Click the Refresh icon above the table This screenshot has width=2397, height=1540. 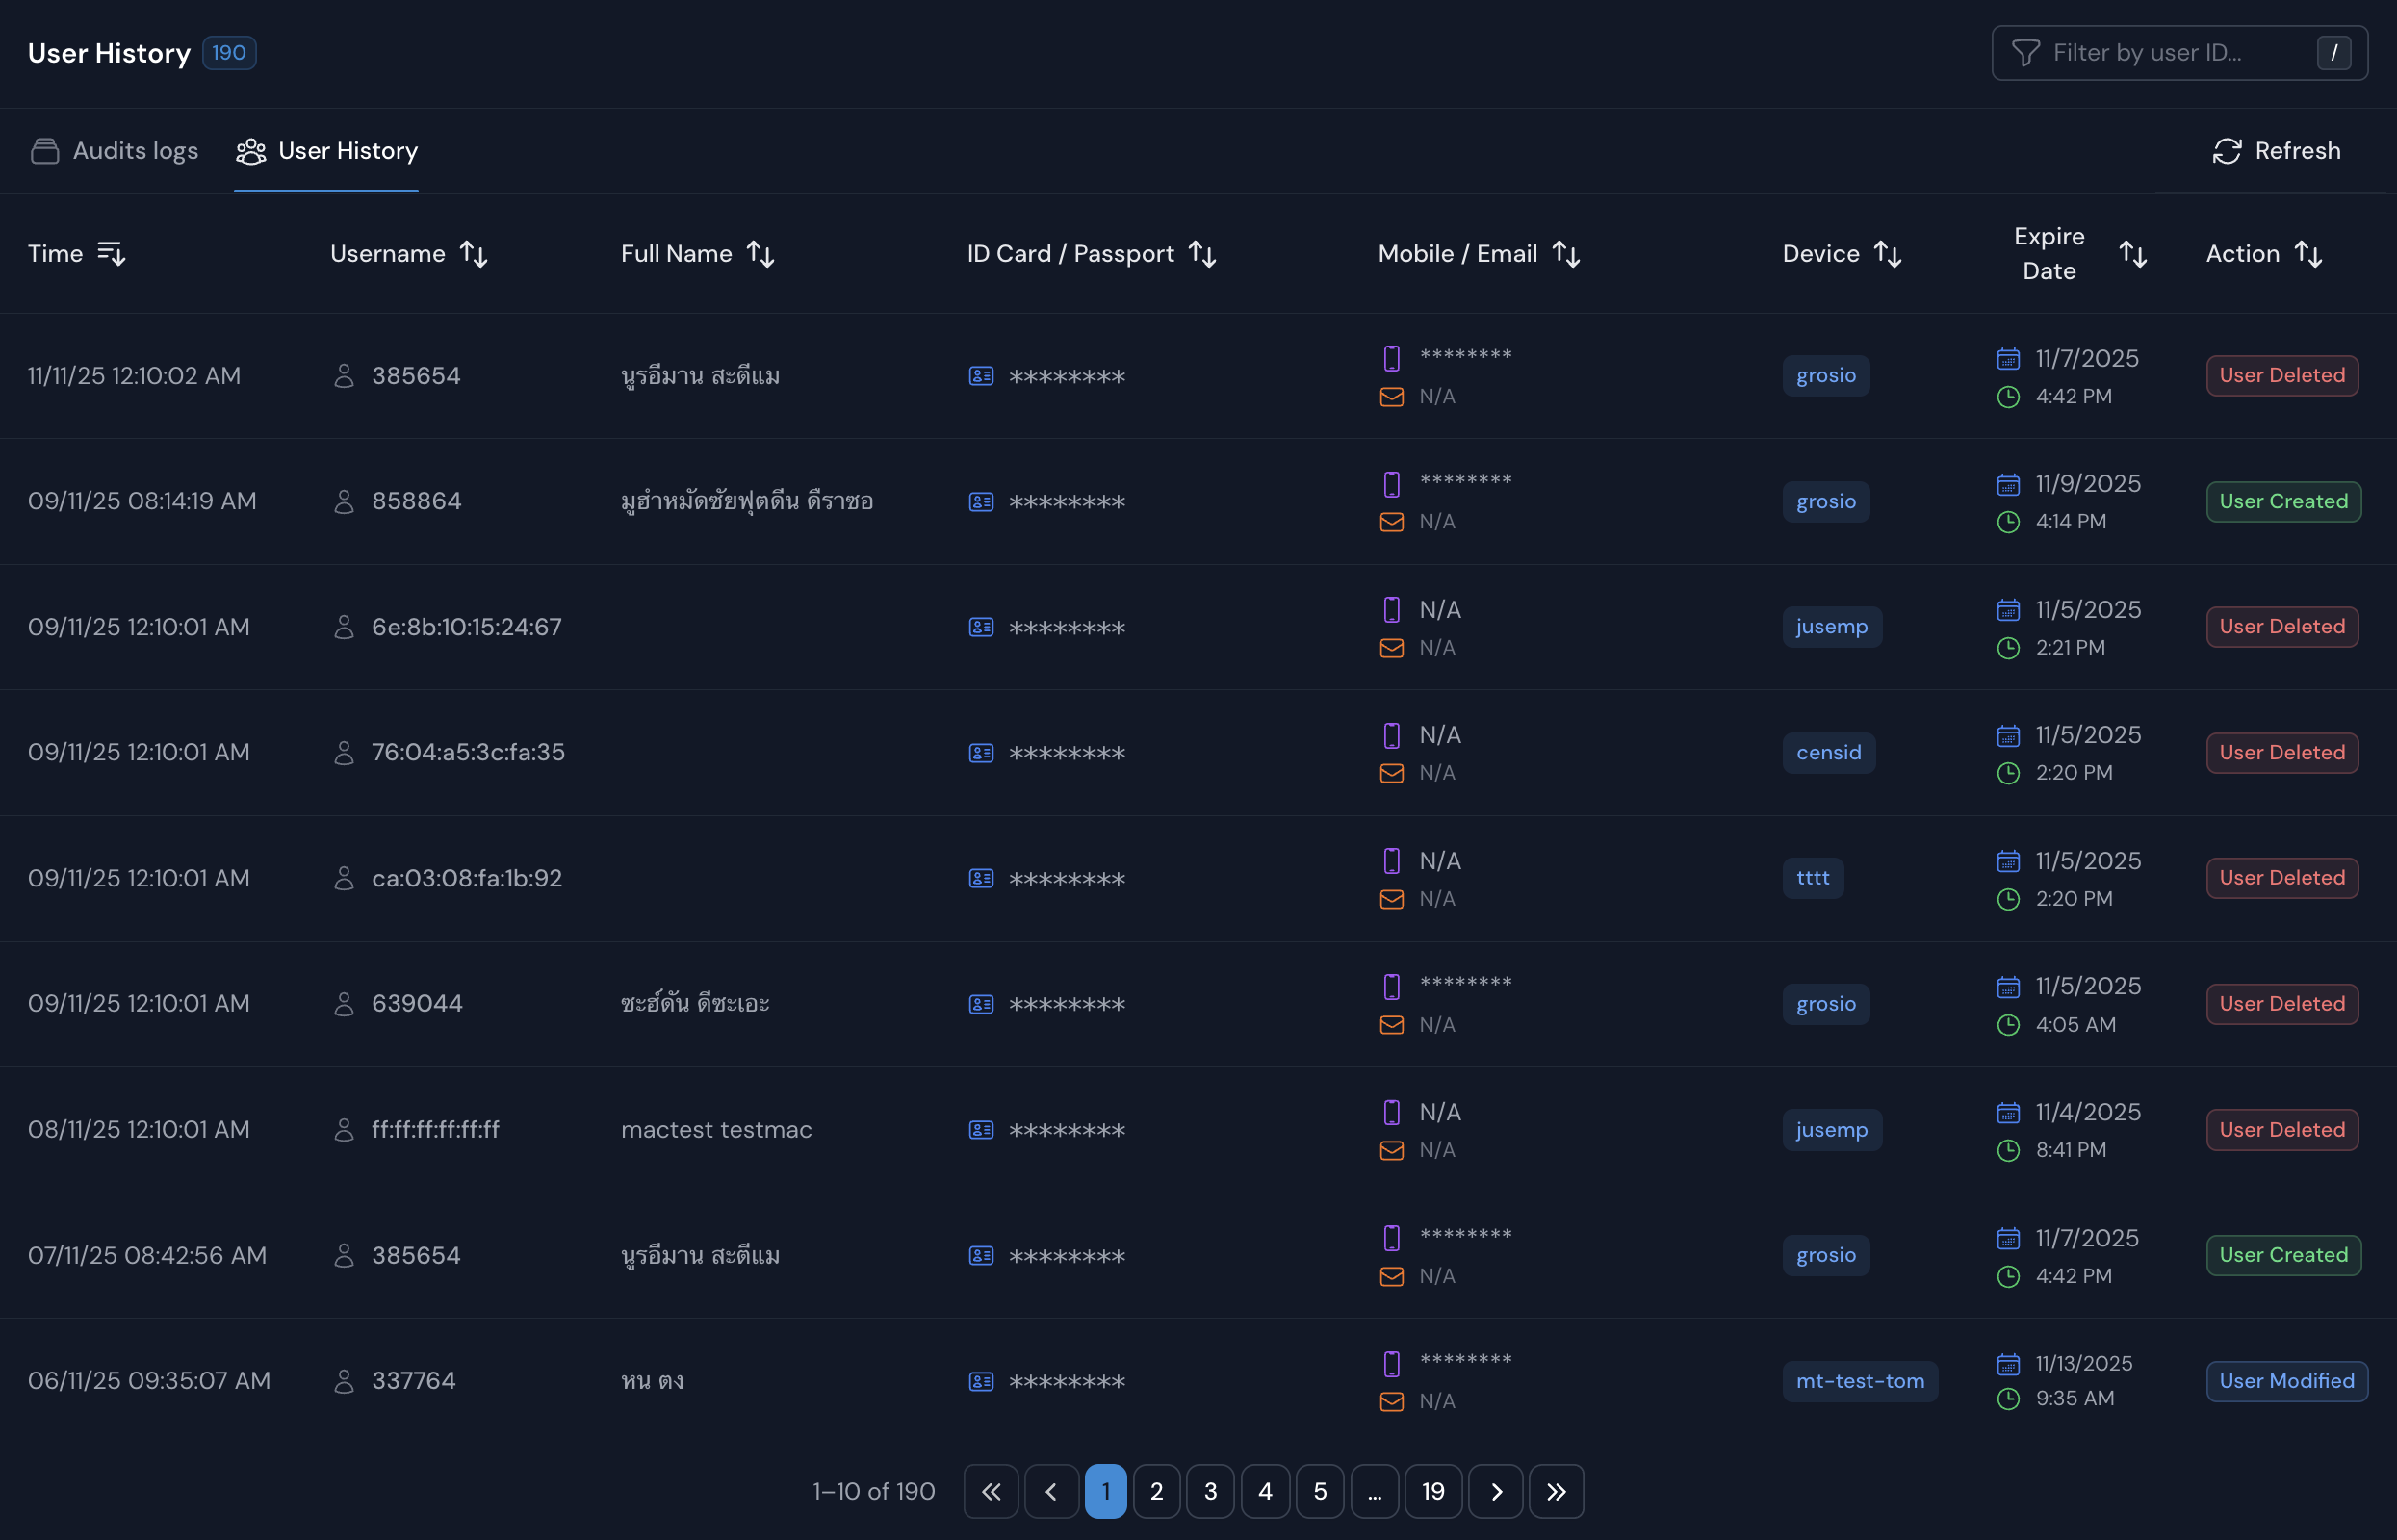(x=2227, y=151)
